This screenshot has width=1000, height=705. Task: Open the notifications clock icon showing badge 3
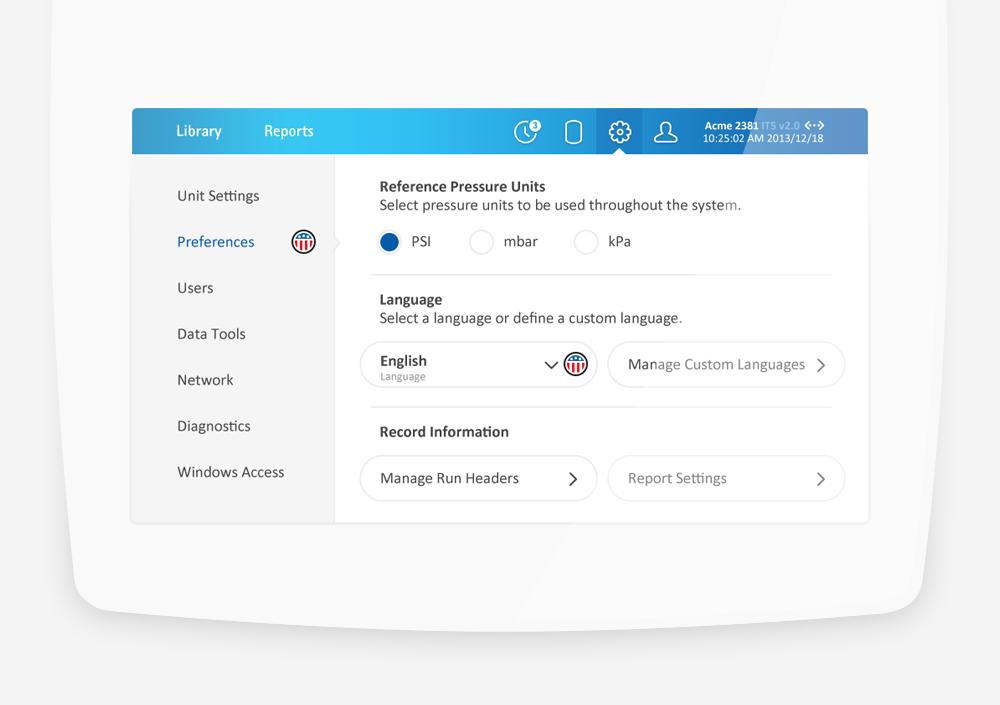(x=526, y=131)
